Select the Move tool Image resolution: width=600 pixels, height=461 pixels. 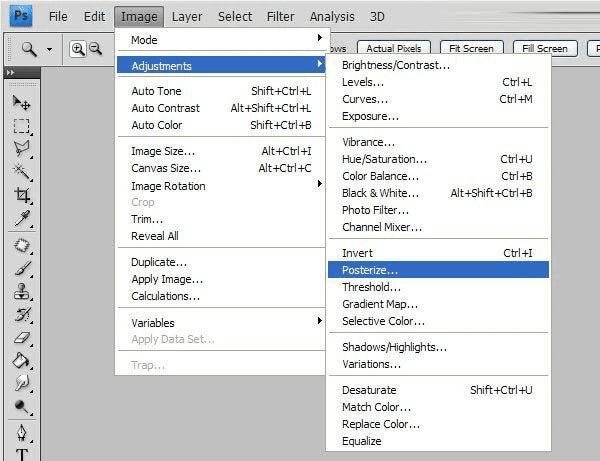point(21,103)
